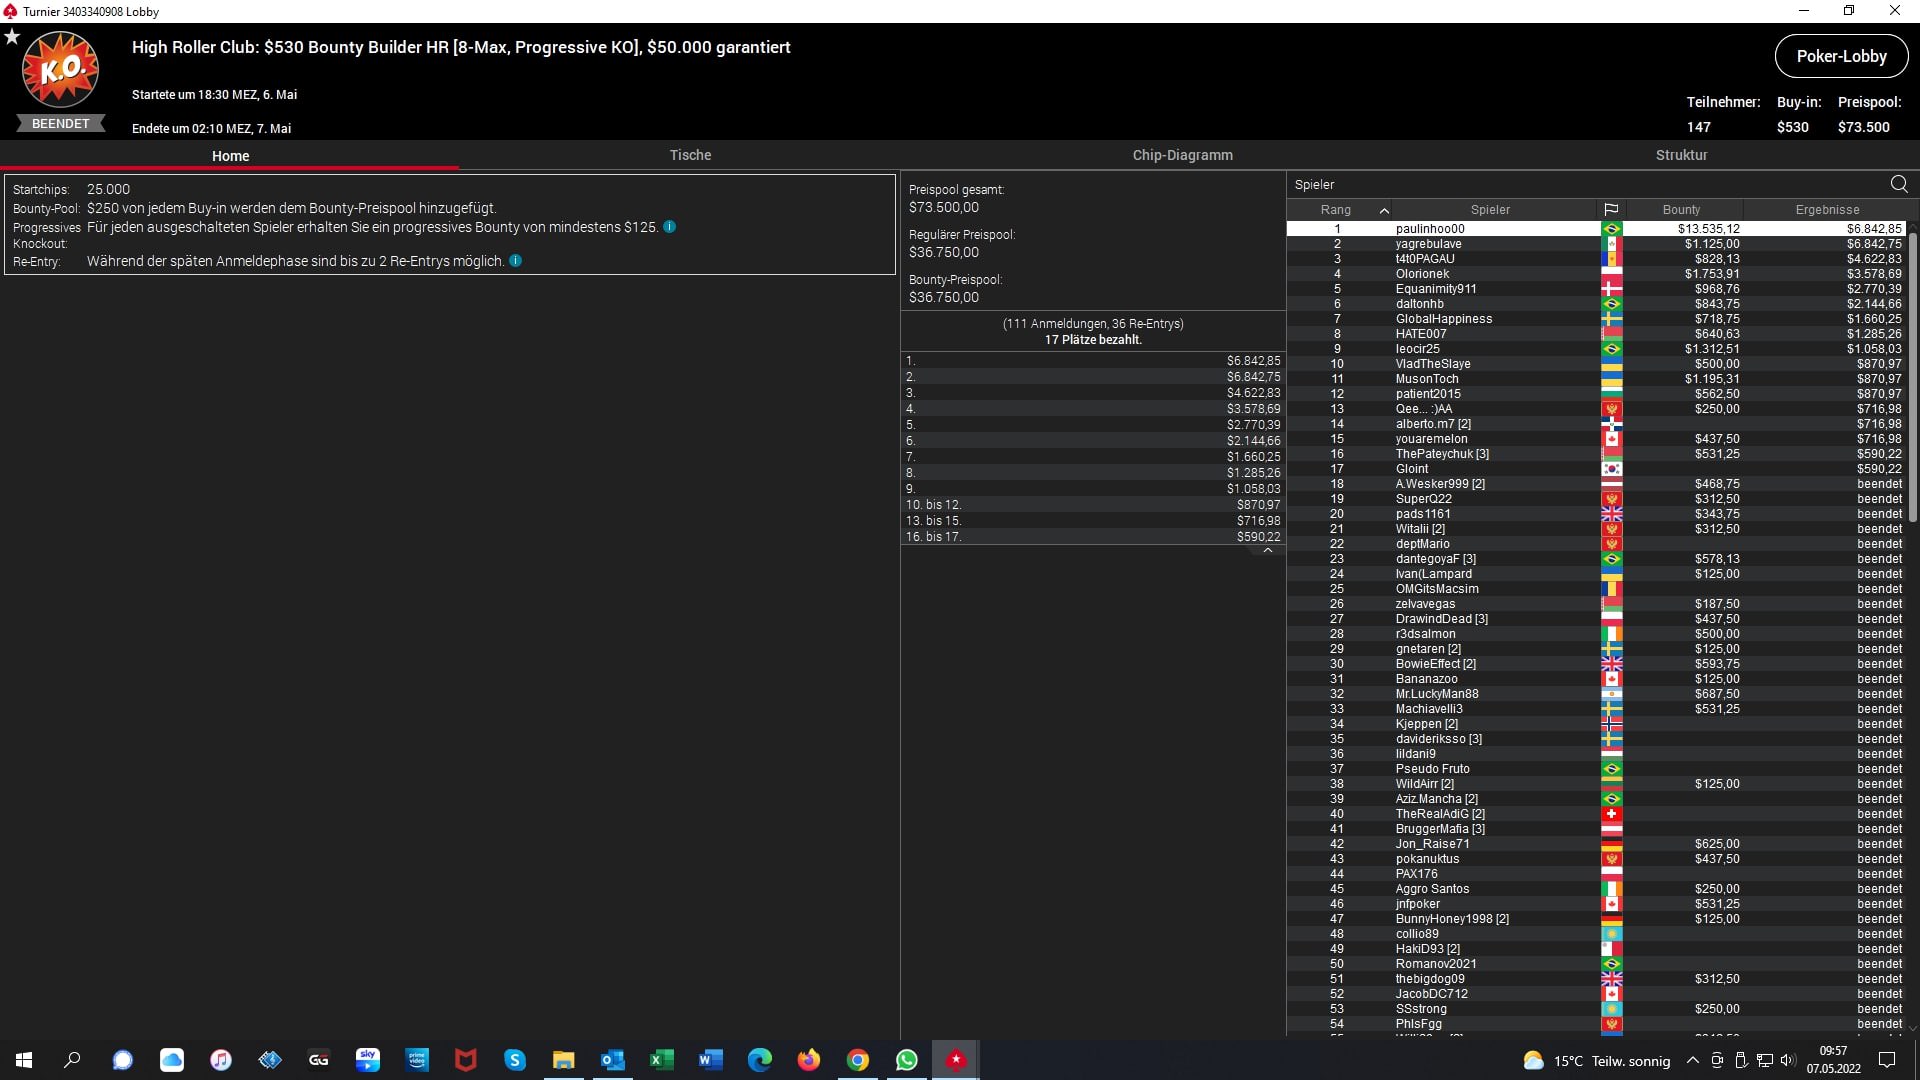Screen dimensions: 1920x1080
Task: Click the country flag column header icon
Action: 1611,210
